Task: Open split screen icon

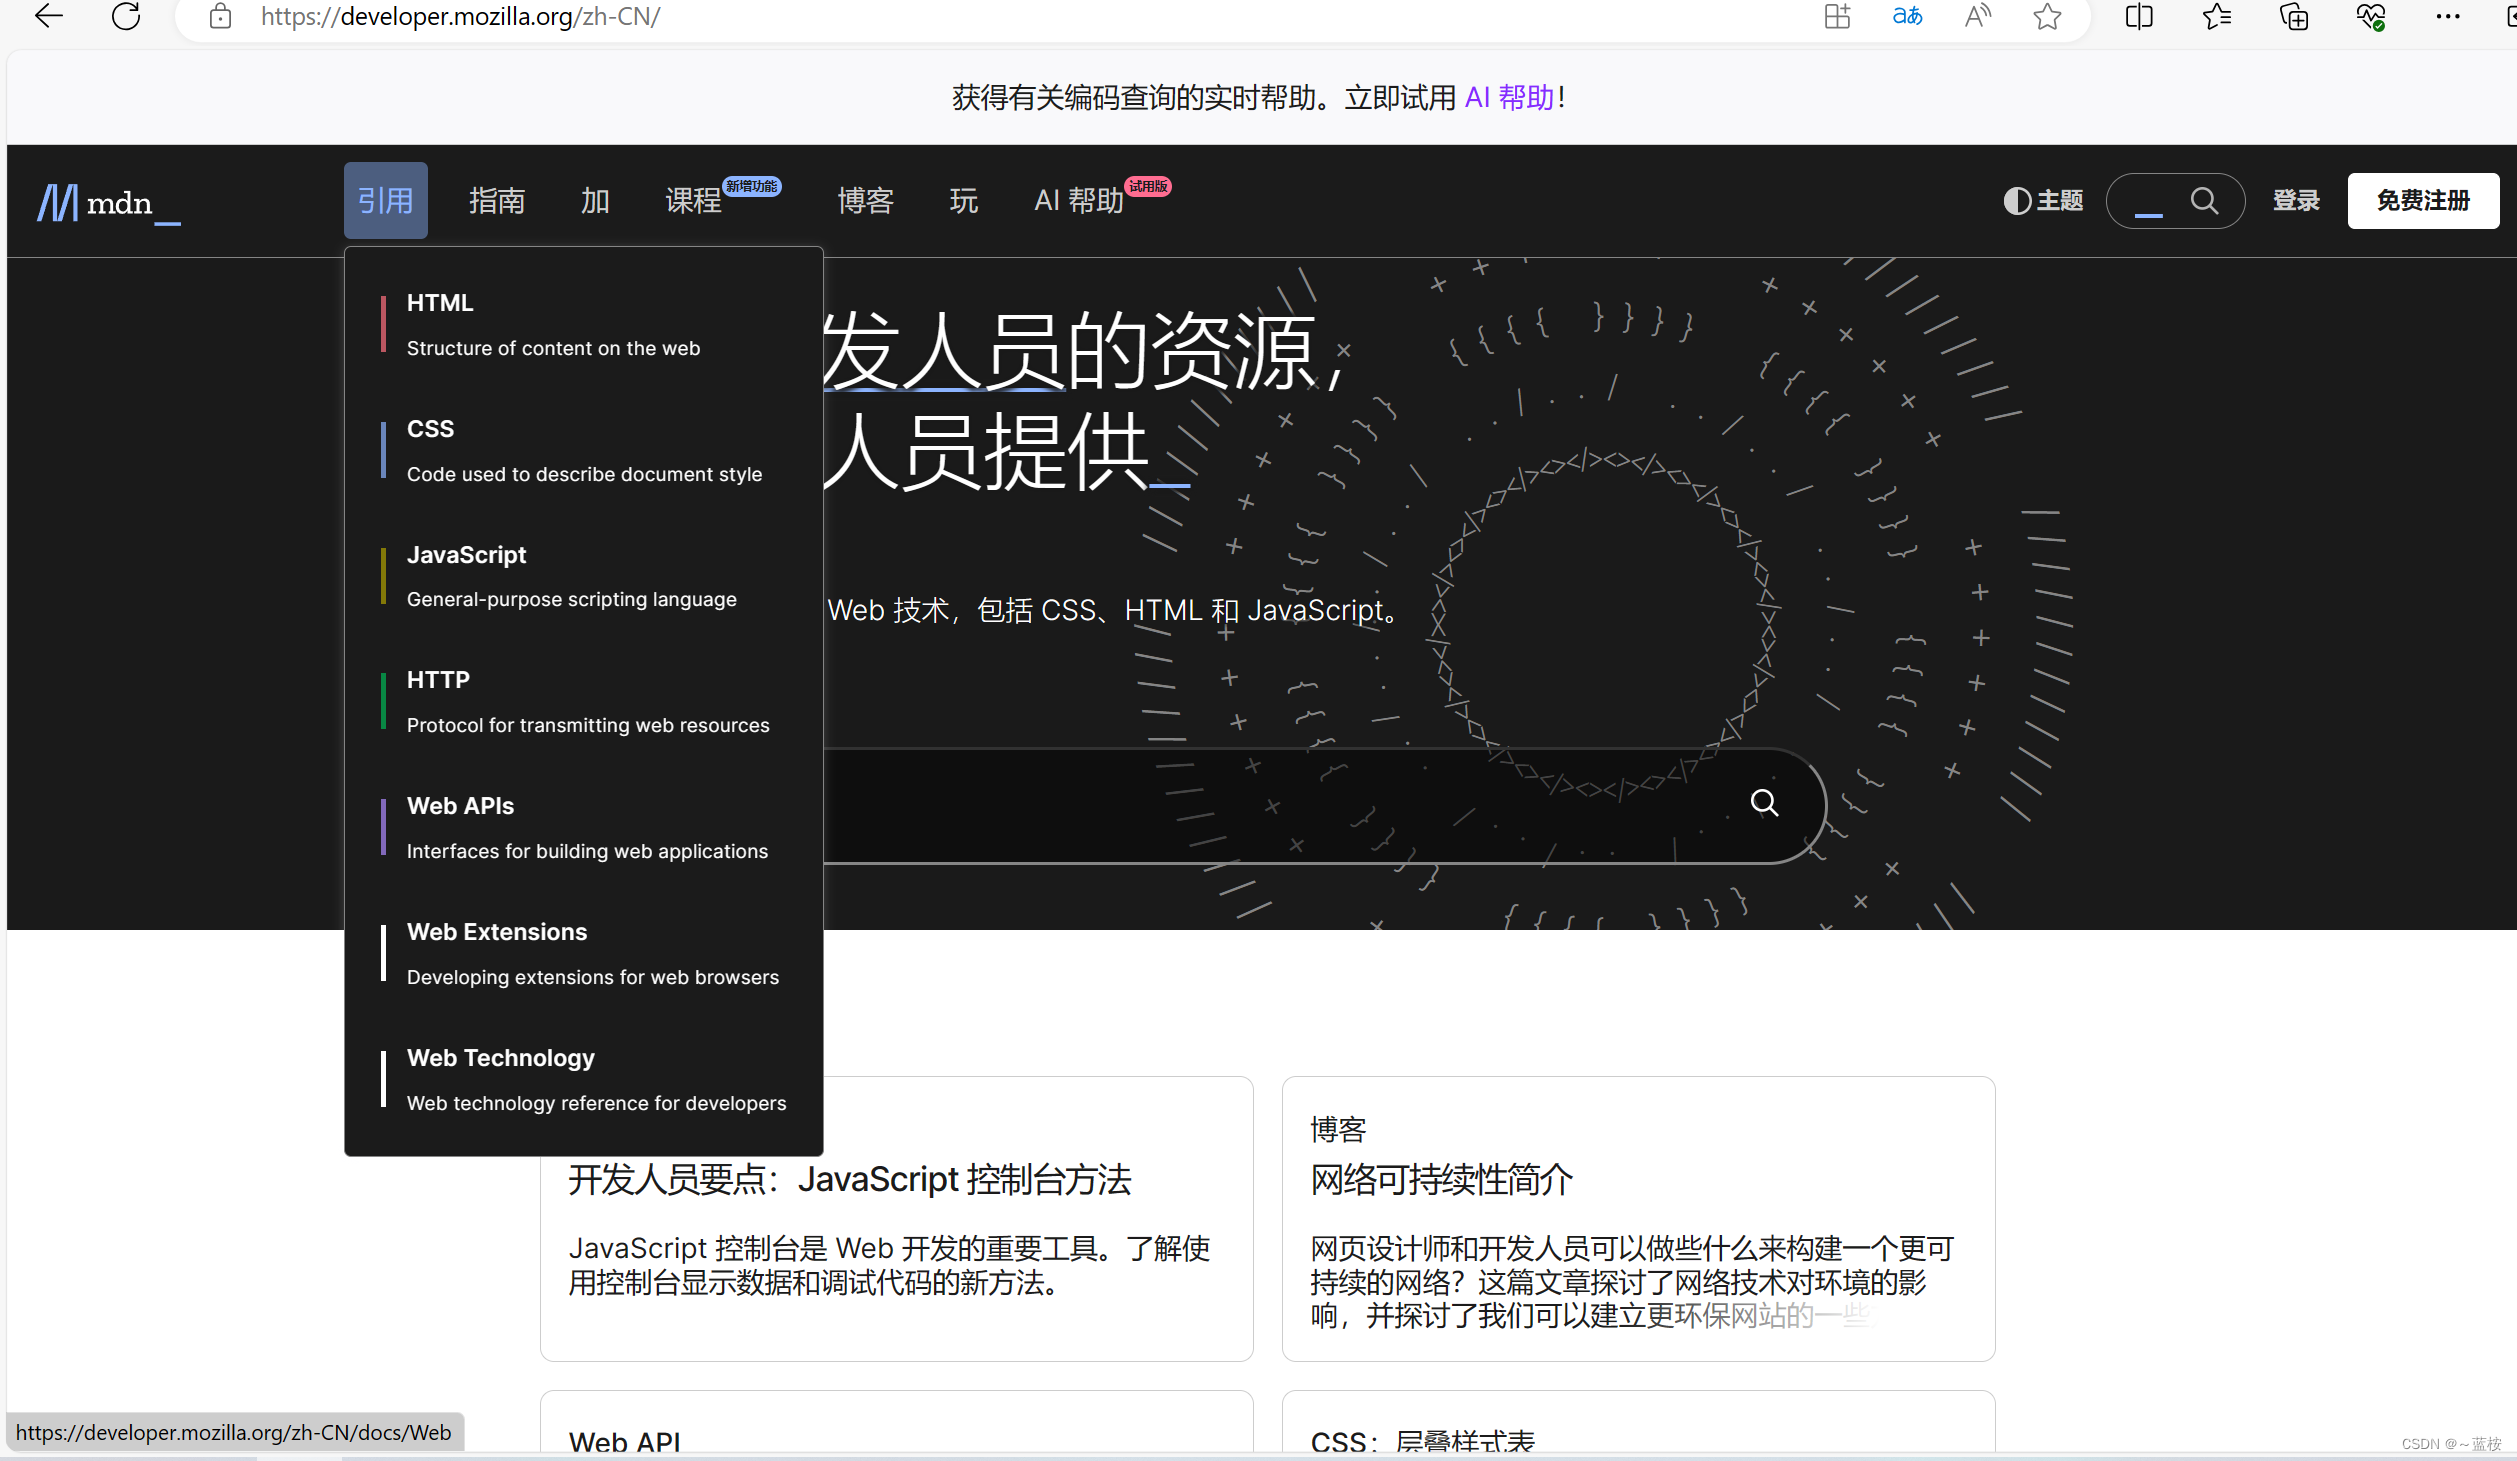Action: [x=2139, y=16]
